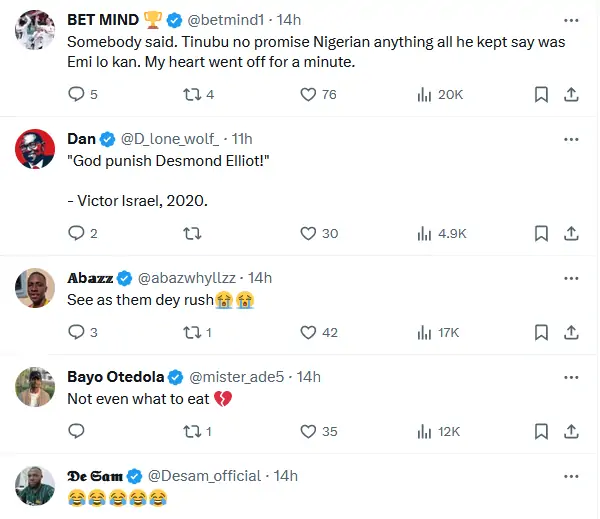
Task: Like BET MIND's tweet
Action: point(309,94)
